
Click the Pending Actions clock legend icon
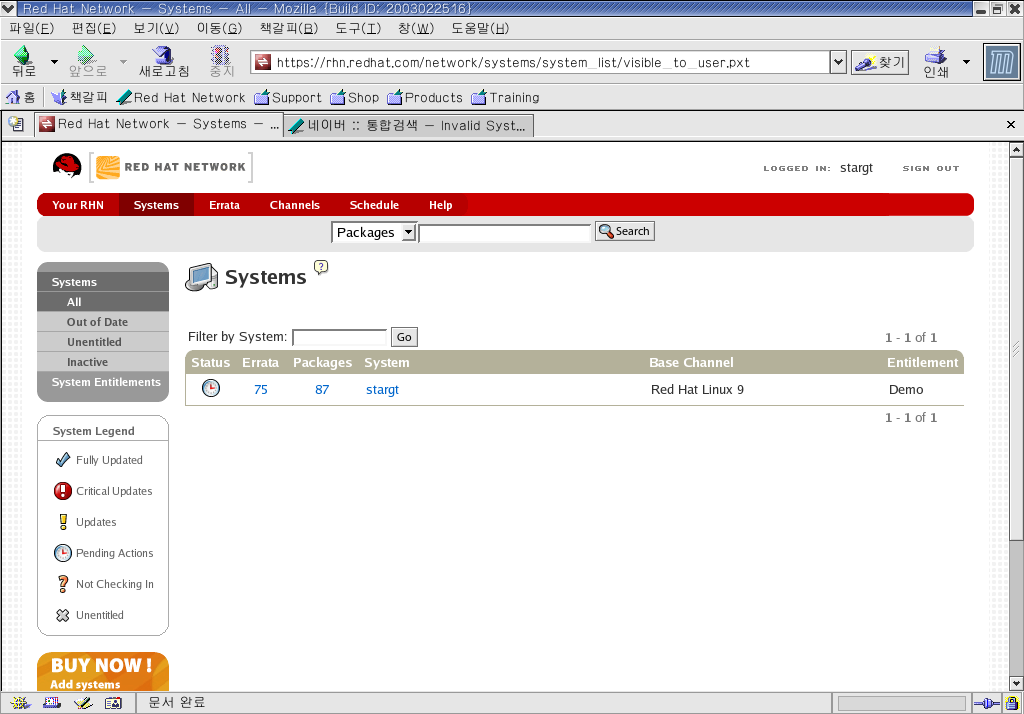(63, 553)
